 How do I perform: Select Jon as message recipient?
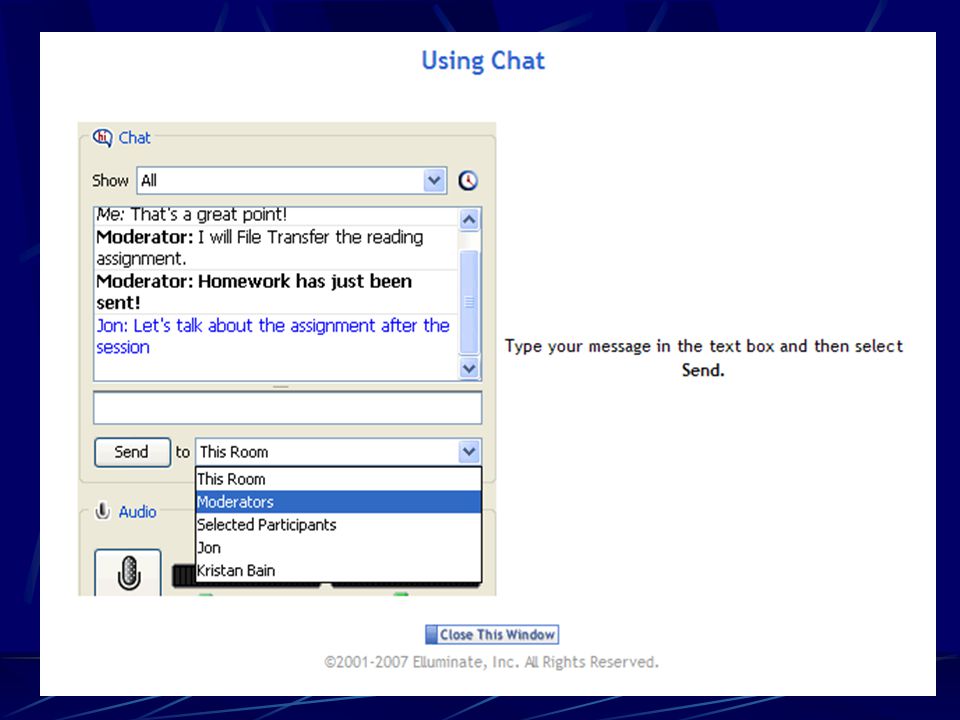click(x=339, y=547)
